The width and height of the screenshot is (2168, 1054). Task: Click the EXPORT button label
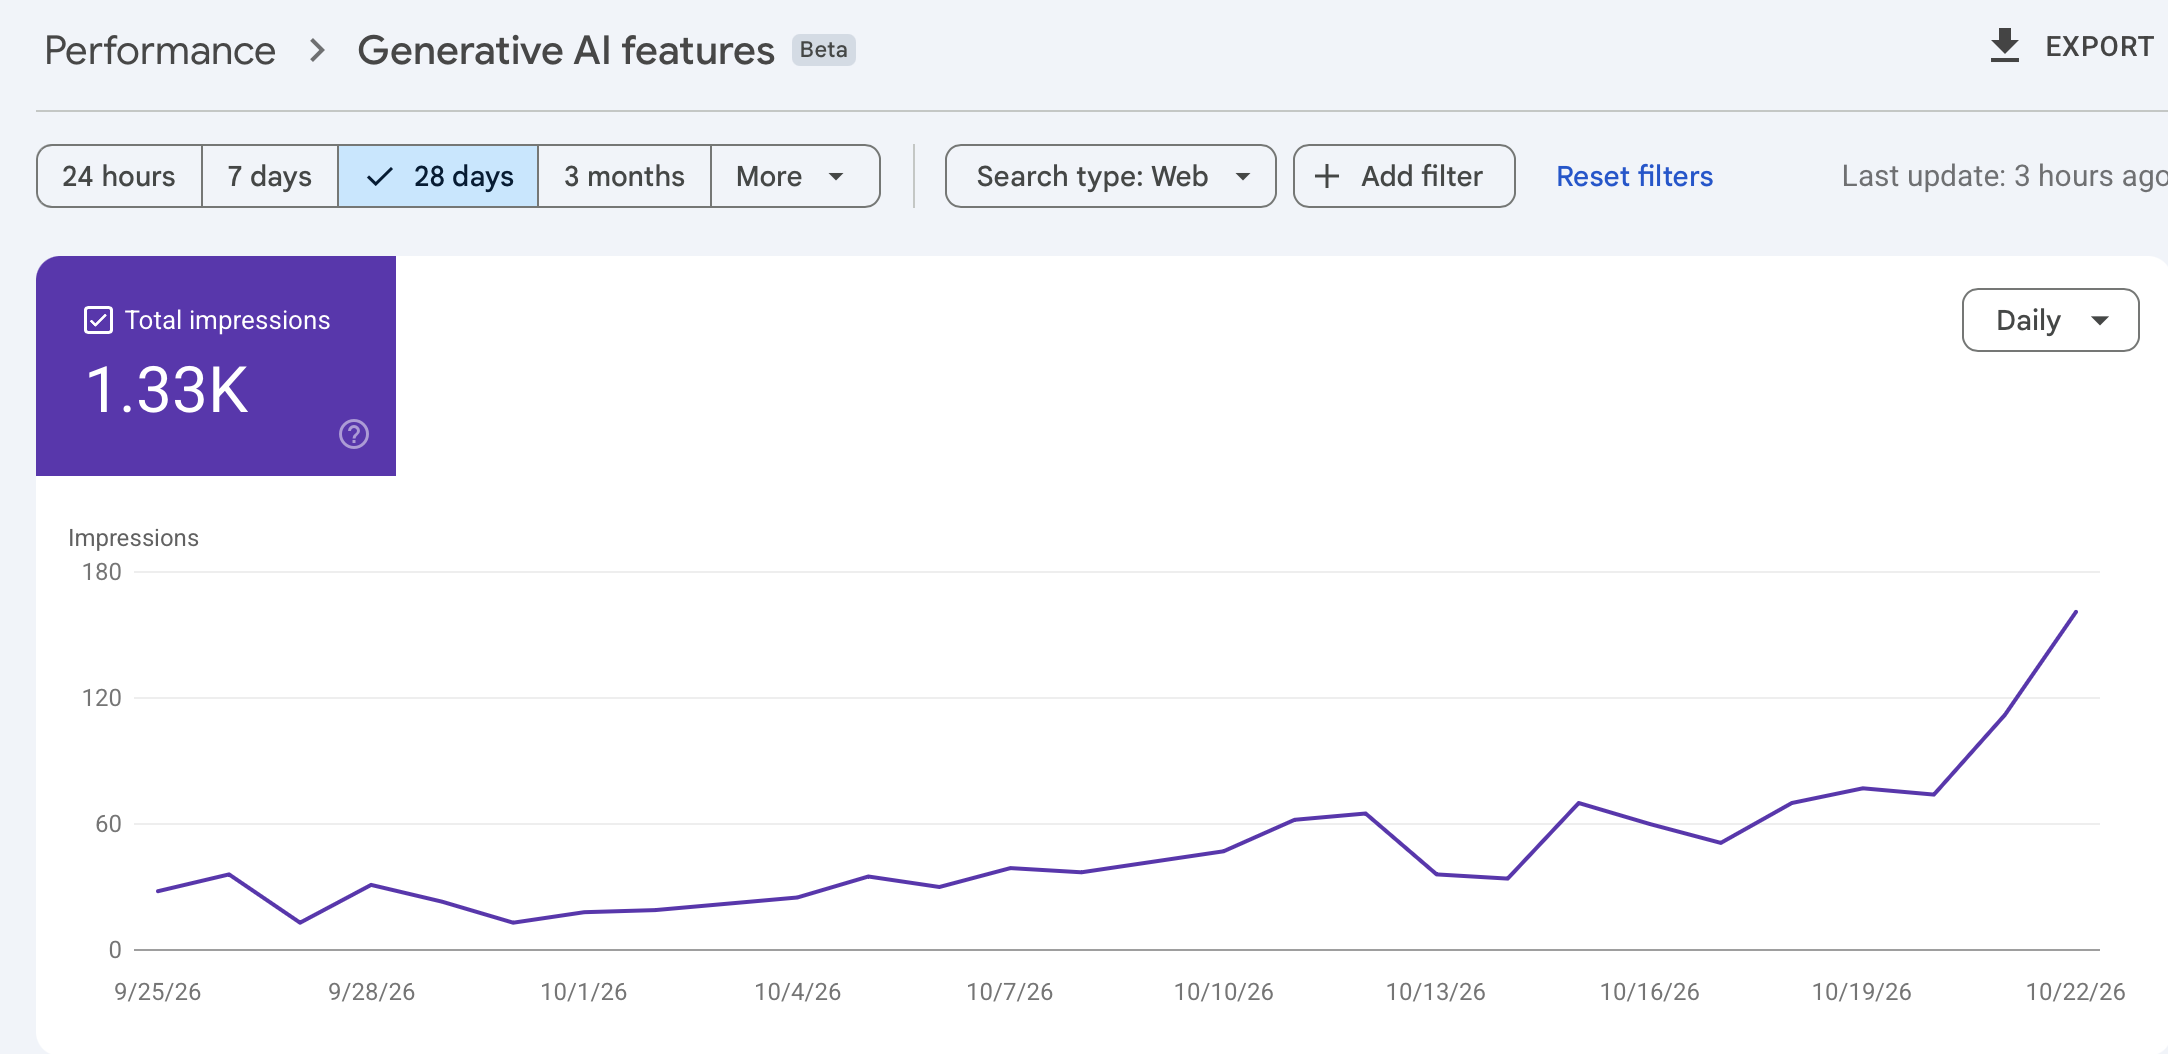(x=2099, y=47)
